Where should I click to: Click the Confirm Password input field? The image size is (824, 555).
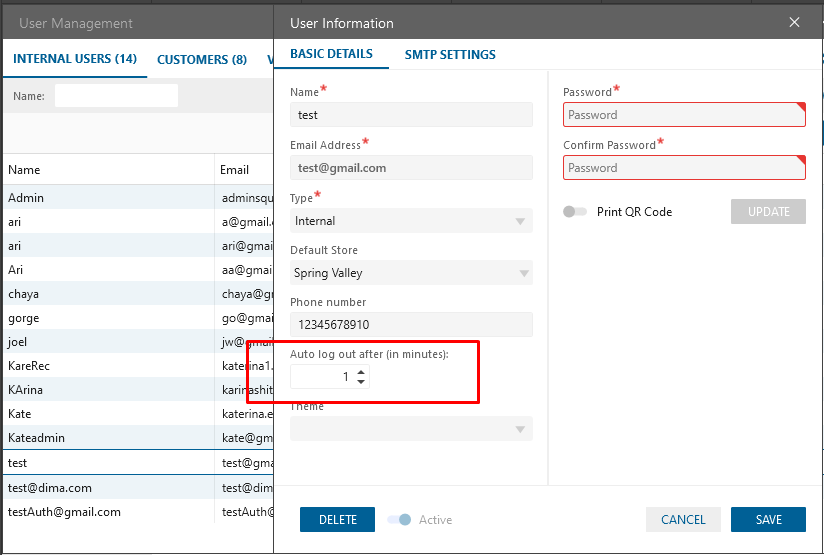[684, 168]
